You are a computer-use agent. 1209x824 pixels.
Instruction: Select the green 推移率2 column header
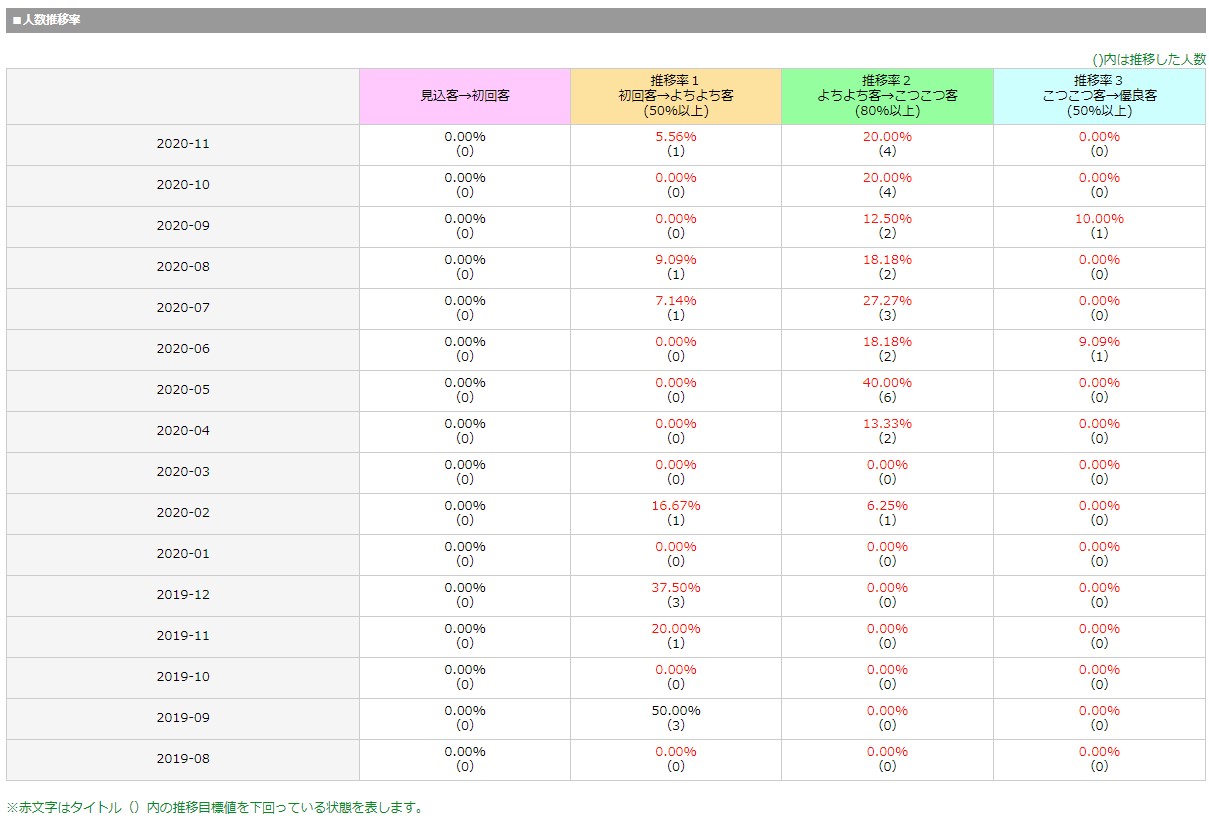(887, 96)
